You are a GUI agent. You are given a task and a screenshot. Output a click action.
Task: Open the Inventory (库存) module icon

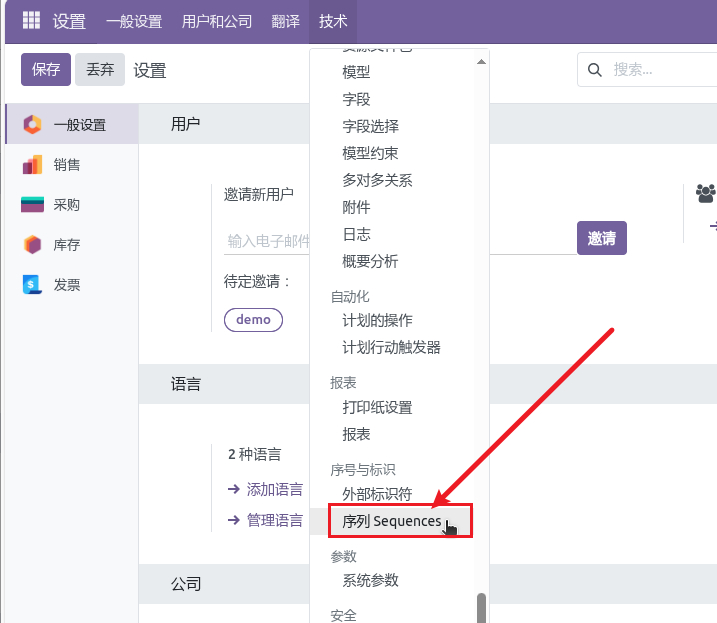tap(32, 245)
